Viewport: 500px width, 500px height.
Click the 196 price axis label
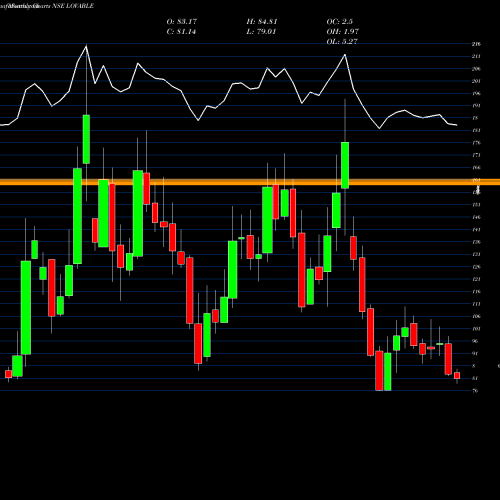tap(476, 93)
